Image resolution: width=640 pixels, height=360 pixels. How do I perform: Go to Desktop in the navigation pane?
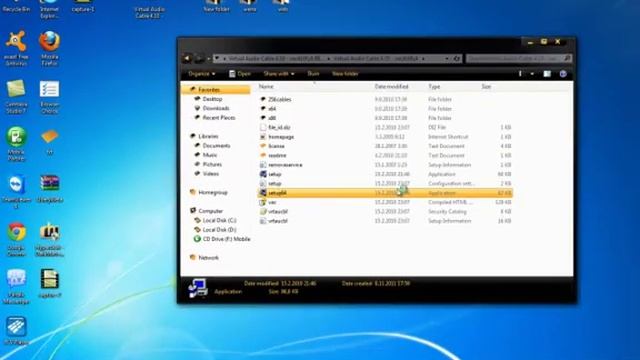[x=212, y=99]
